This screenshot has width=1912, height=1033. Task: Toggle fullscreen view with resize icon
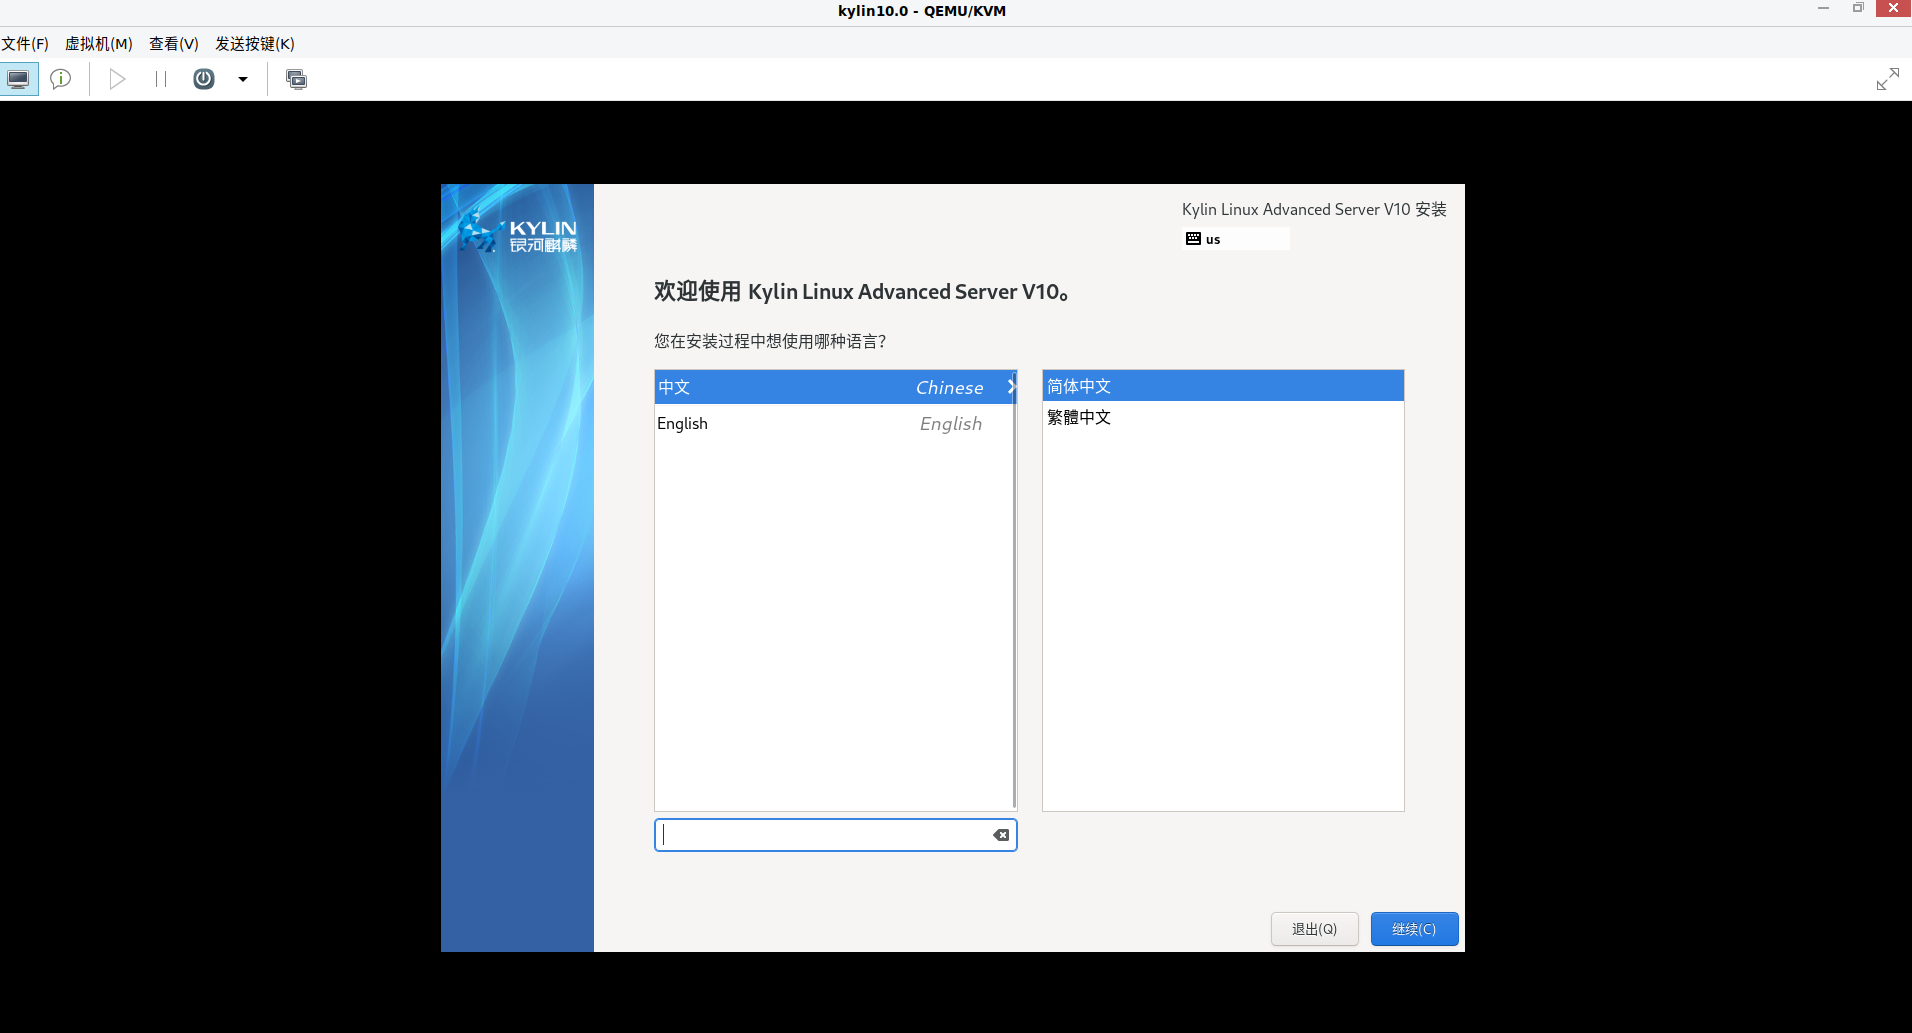point(1887,79)
